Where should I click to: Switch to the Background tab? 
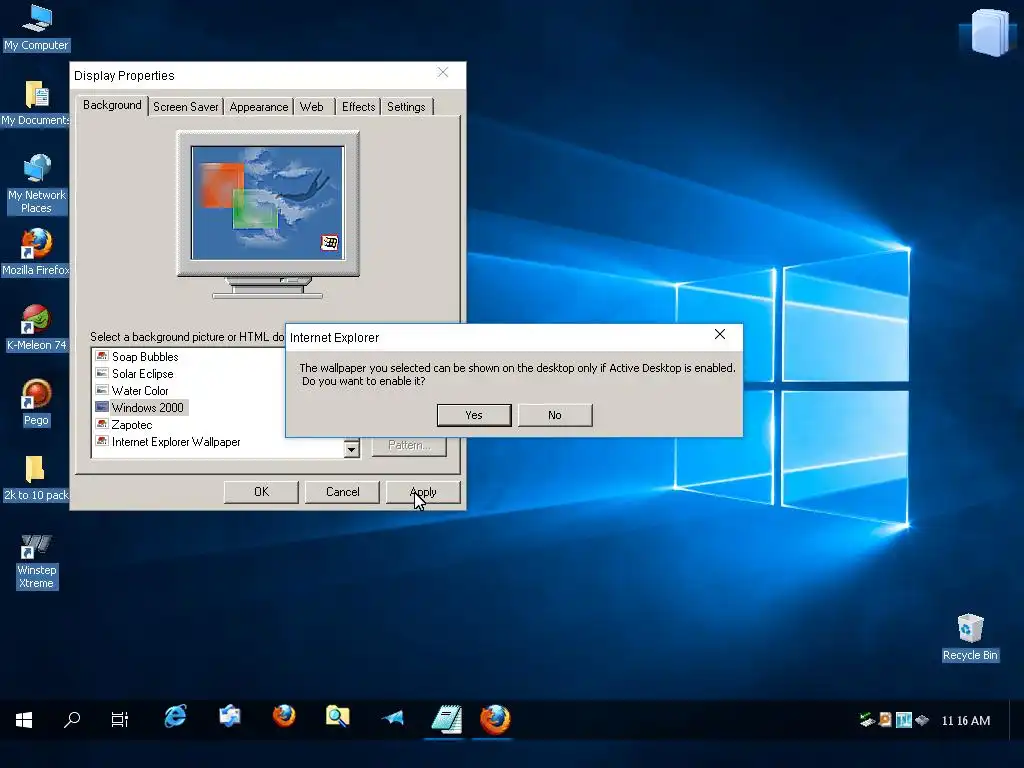tap(112, 105)
